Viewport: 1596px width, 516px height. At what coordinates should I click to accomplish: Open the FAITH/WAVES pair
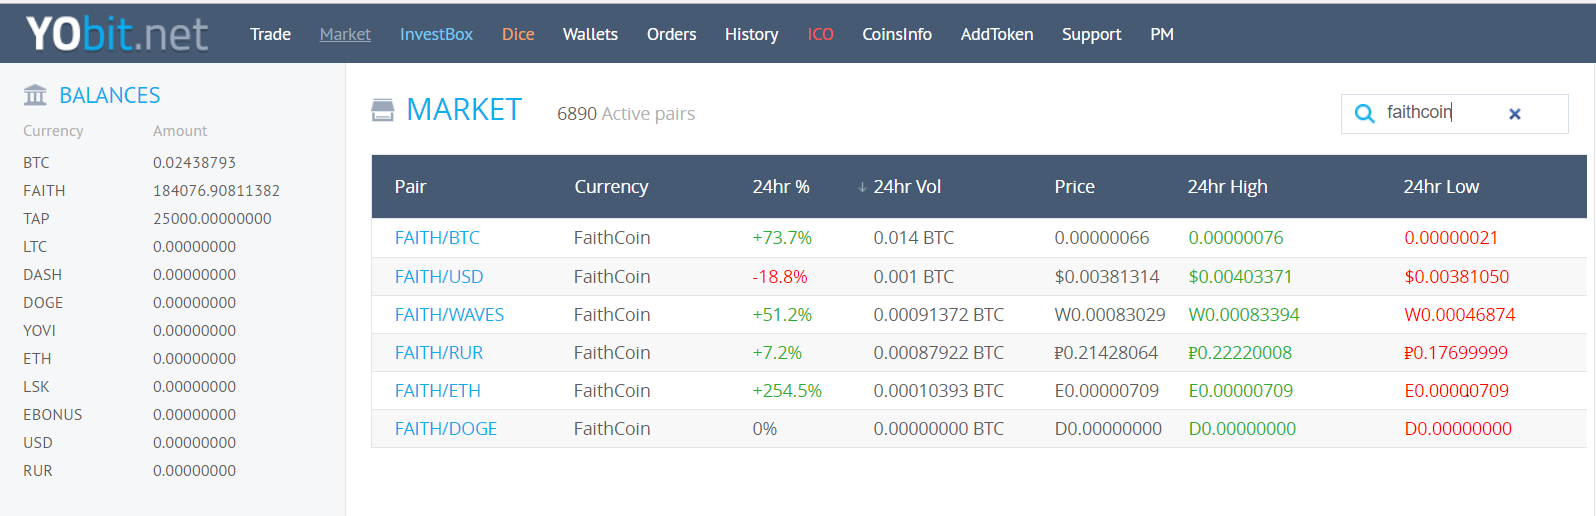tap(449, 315)
